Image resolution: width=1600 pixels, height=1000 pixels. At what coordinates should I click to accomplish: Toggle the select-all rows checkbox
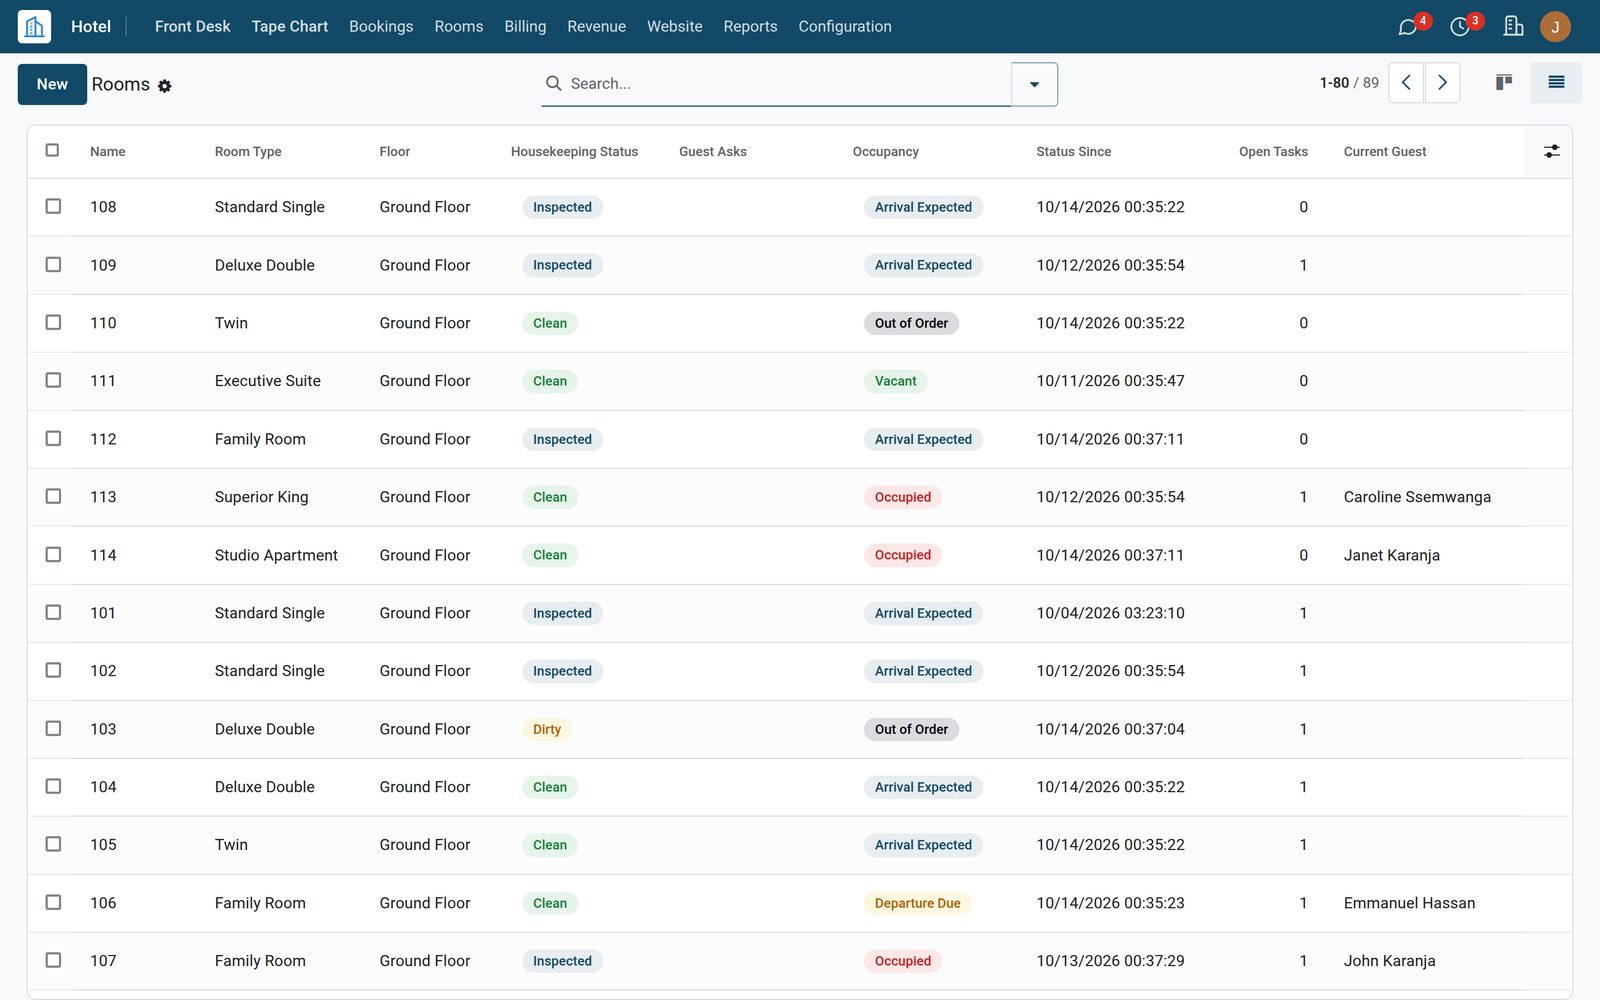coord(53,150)
